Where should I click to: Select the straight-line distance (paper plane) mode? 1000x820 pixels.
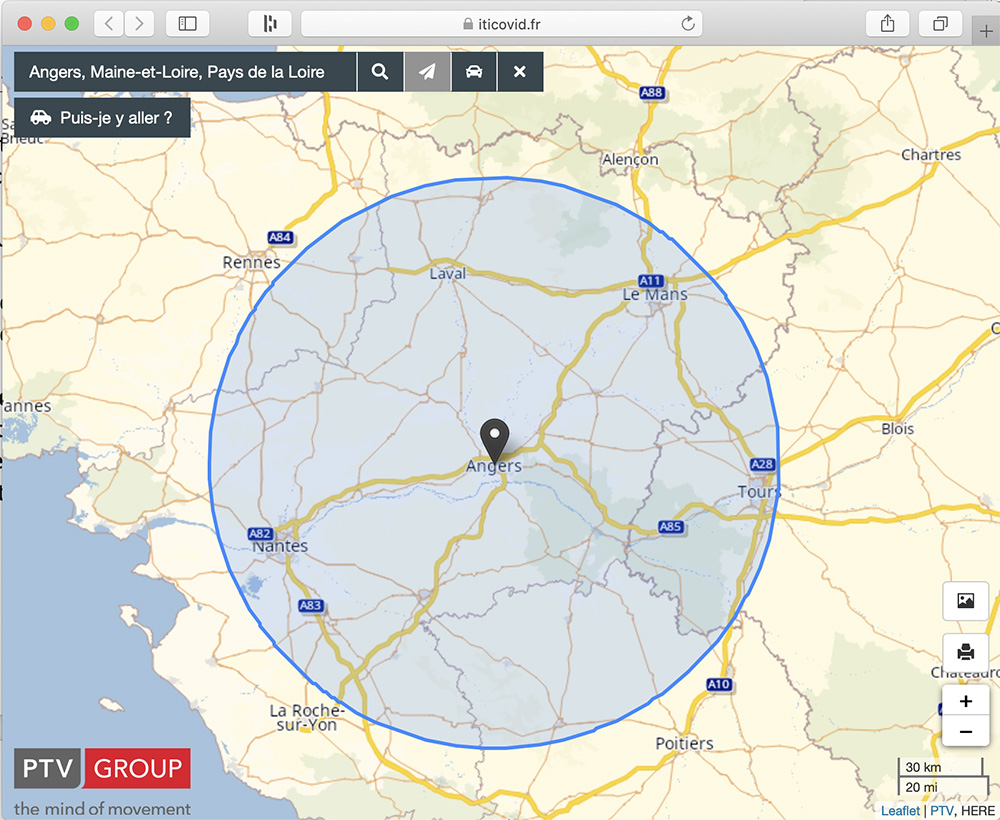point(427,72)
